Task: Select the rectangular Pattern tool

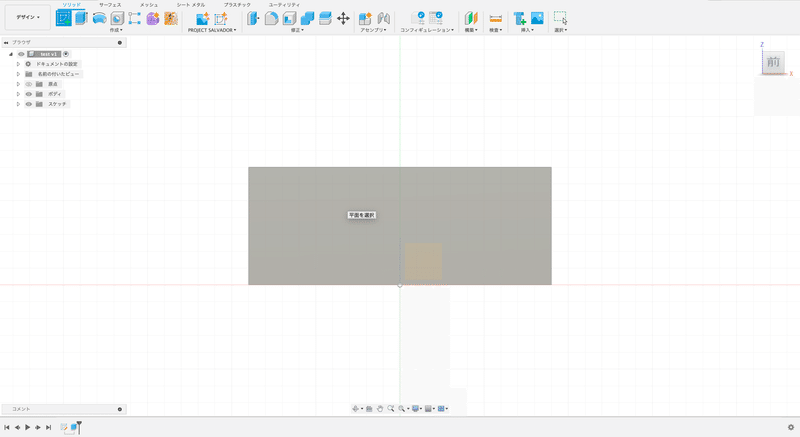Action: coord(135,18)
